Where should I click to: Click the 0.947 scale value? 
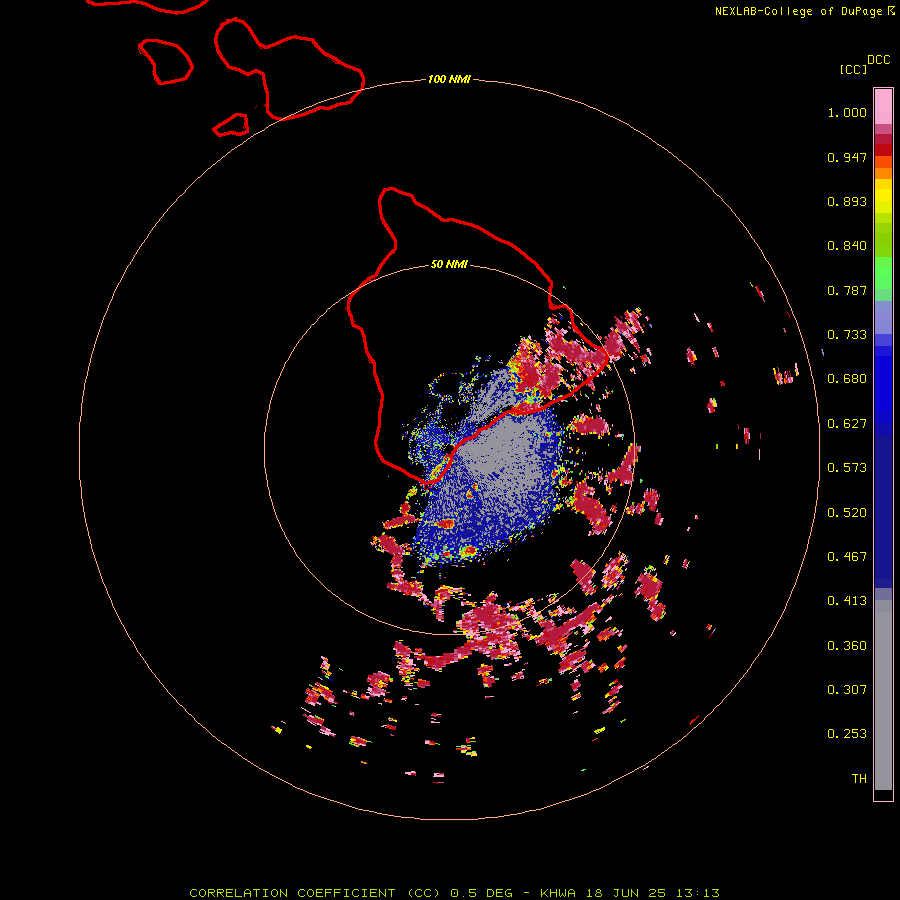pos(847,157)
